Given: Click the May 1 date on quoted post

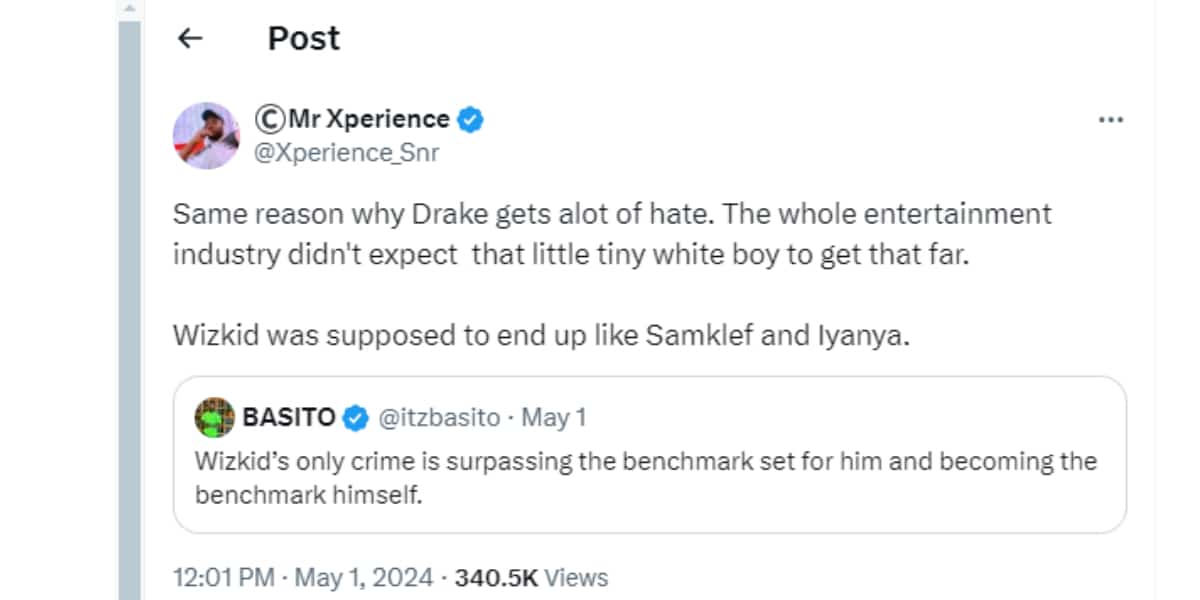Looking at the screenshot, I should [554, 417].
